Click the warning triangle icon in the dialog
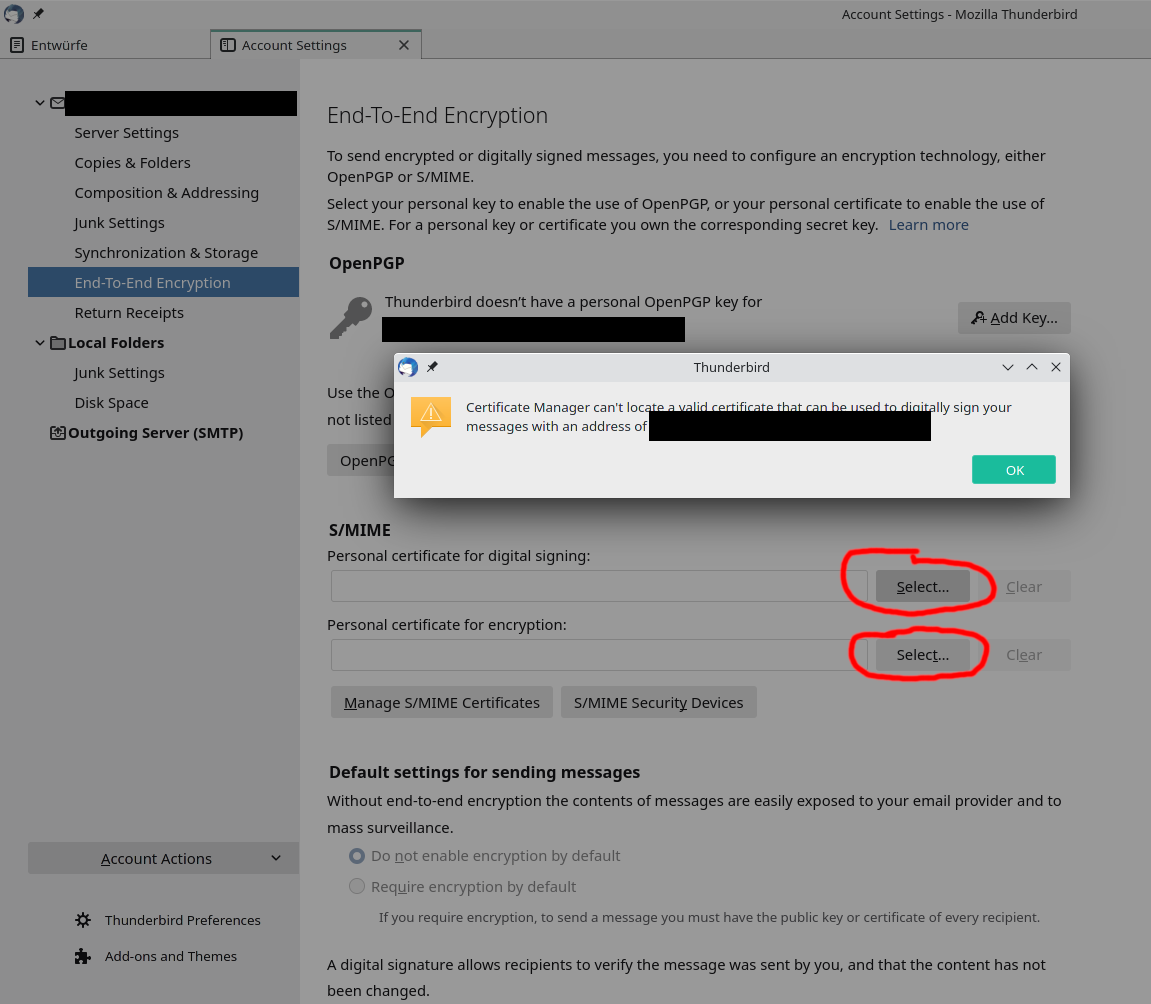 pos(430,416)
